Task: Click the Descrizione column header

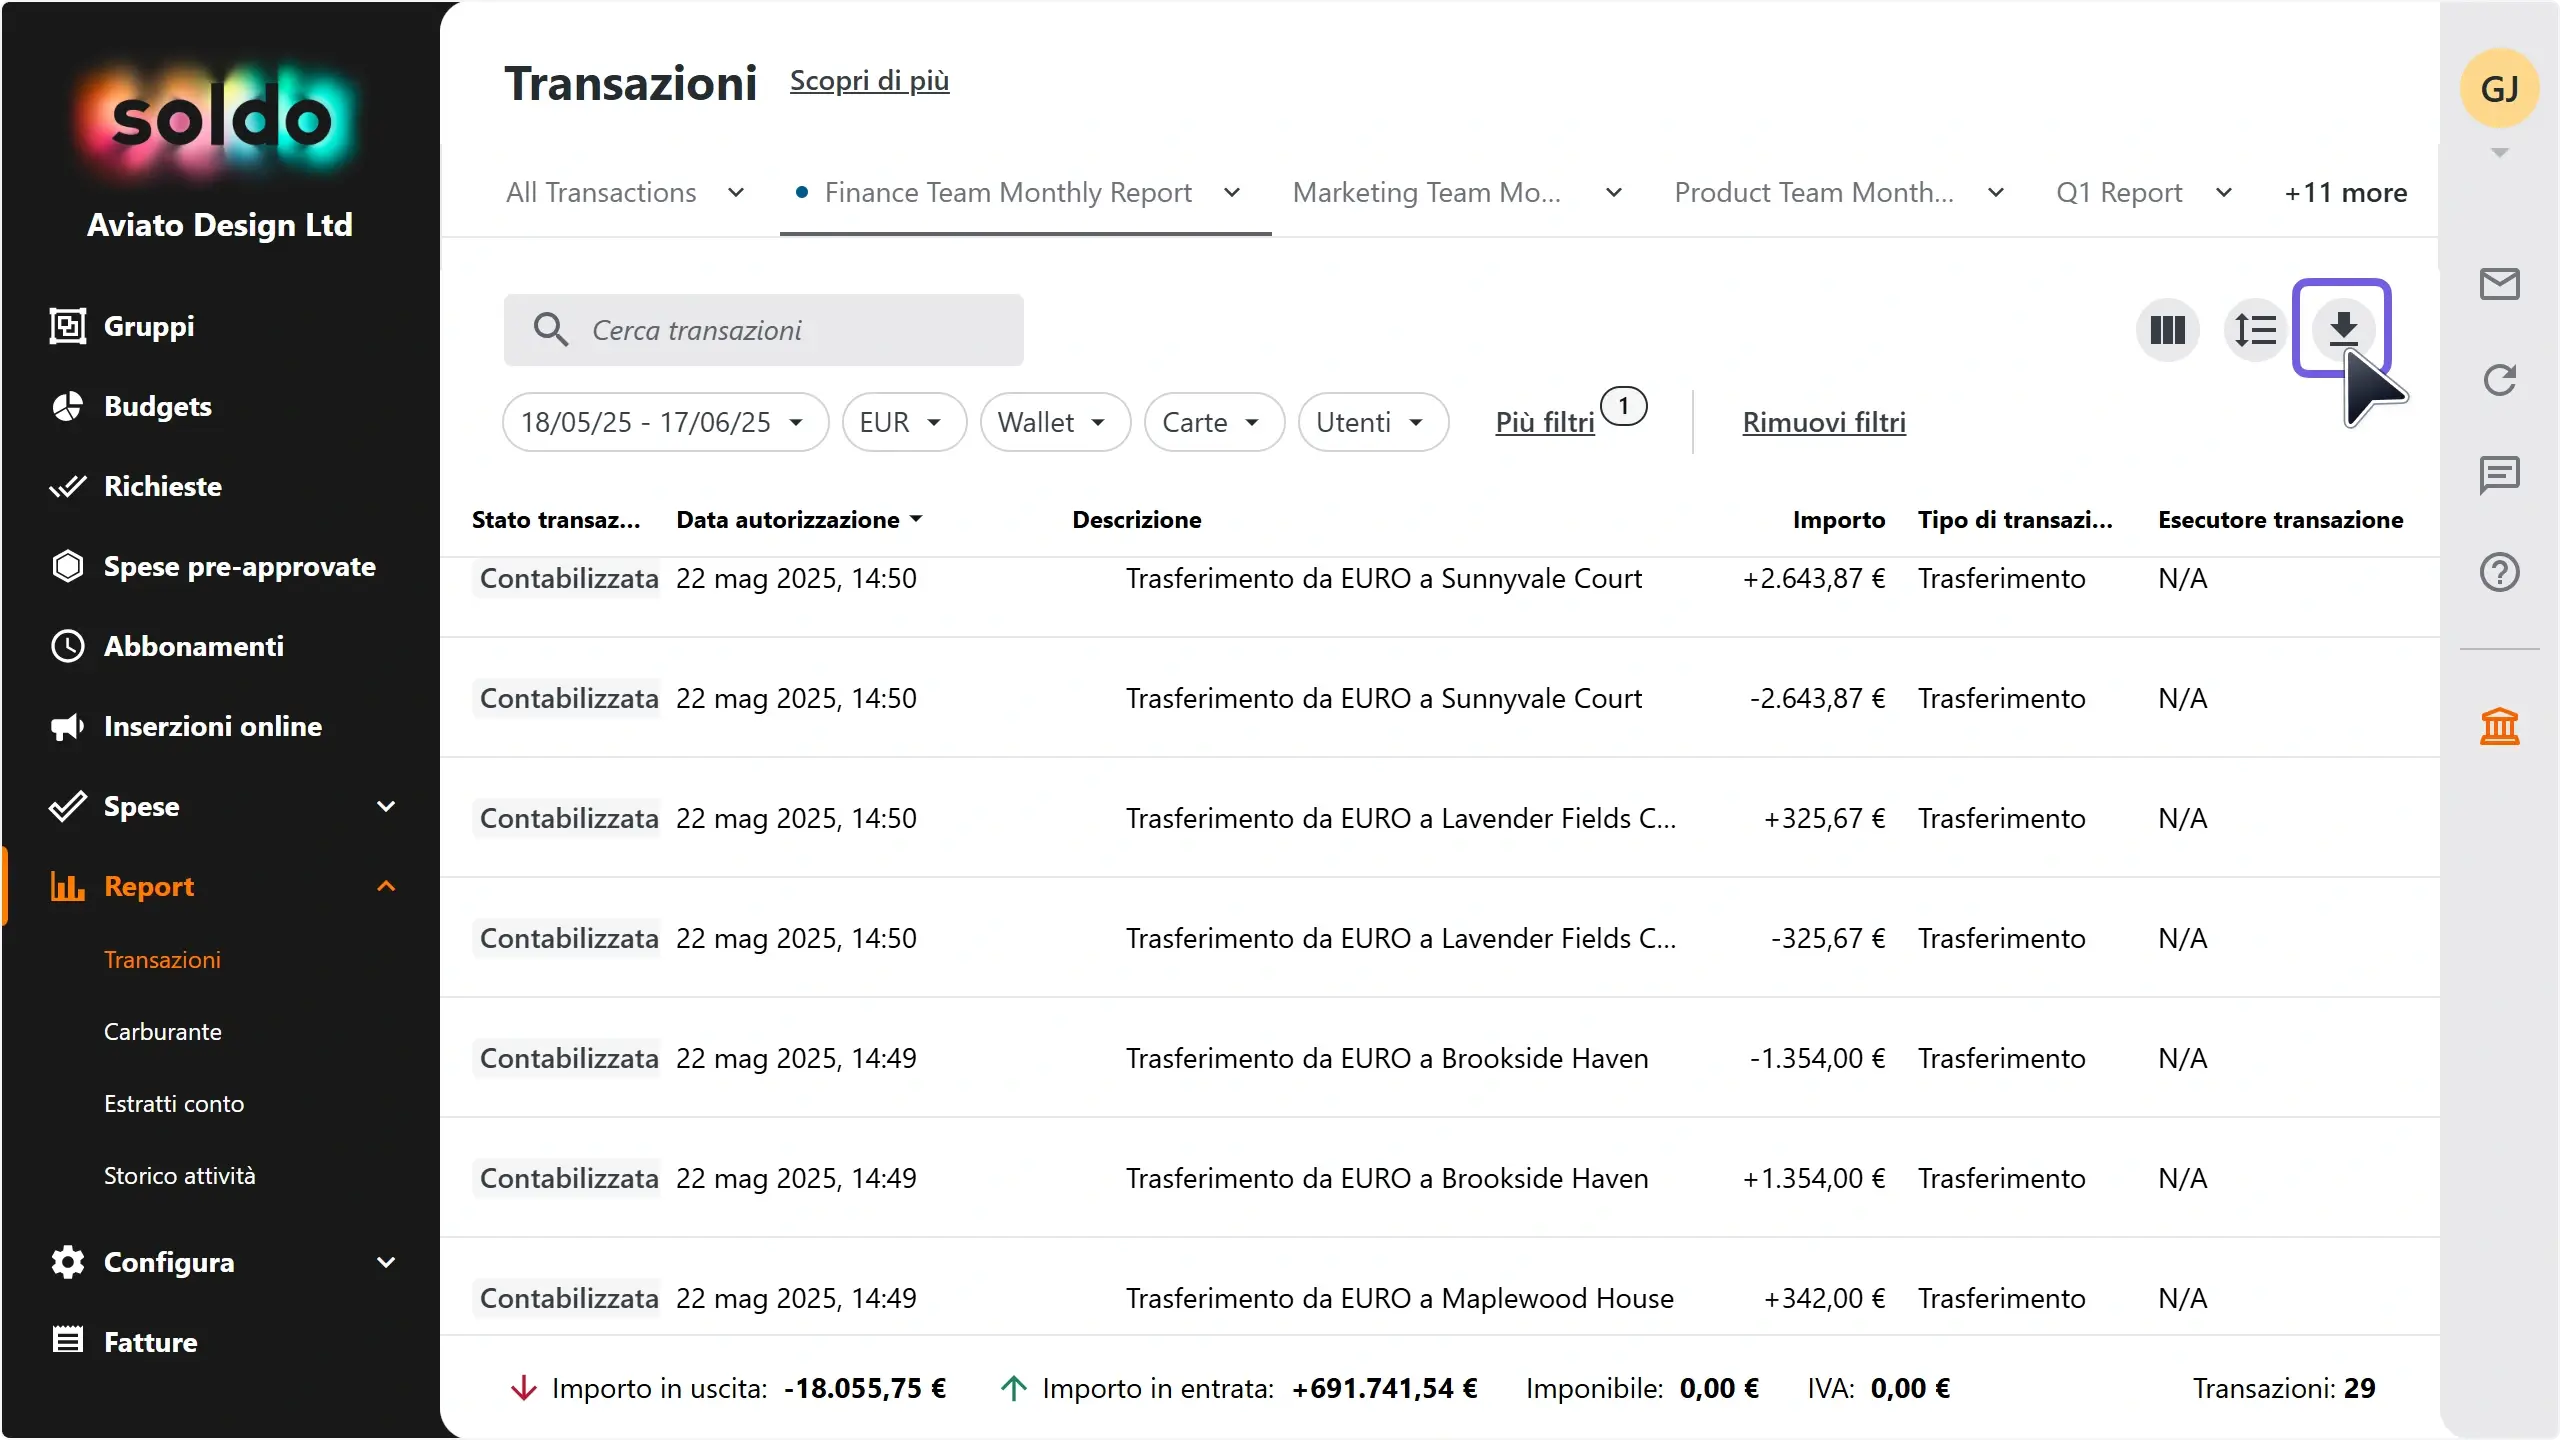Action: (x=1137, y=519)
